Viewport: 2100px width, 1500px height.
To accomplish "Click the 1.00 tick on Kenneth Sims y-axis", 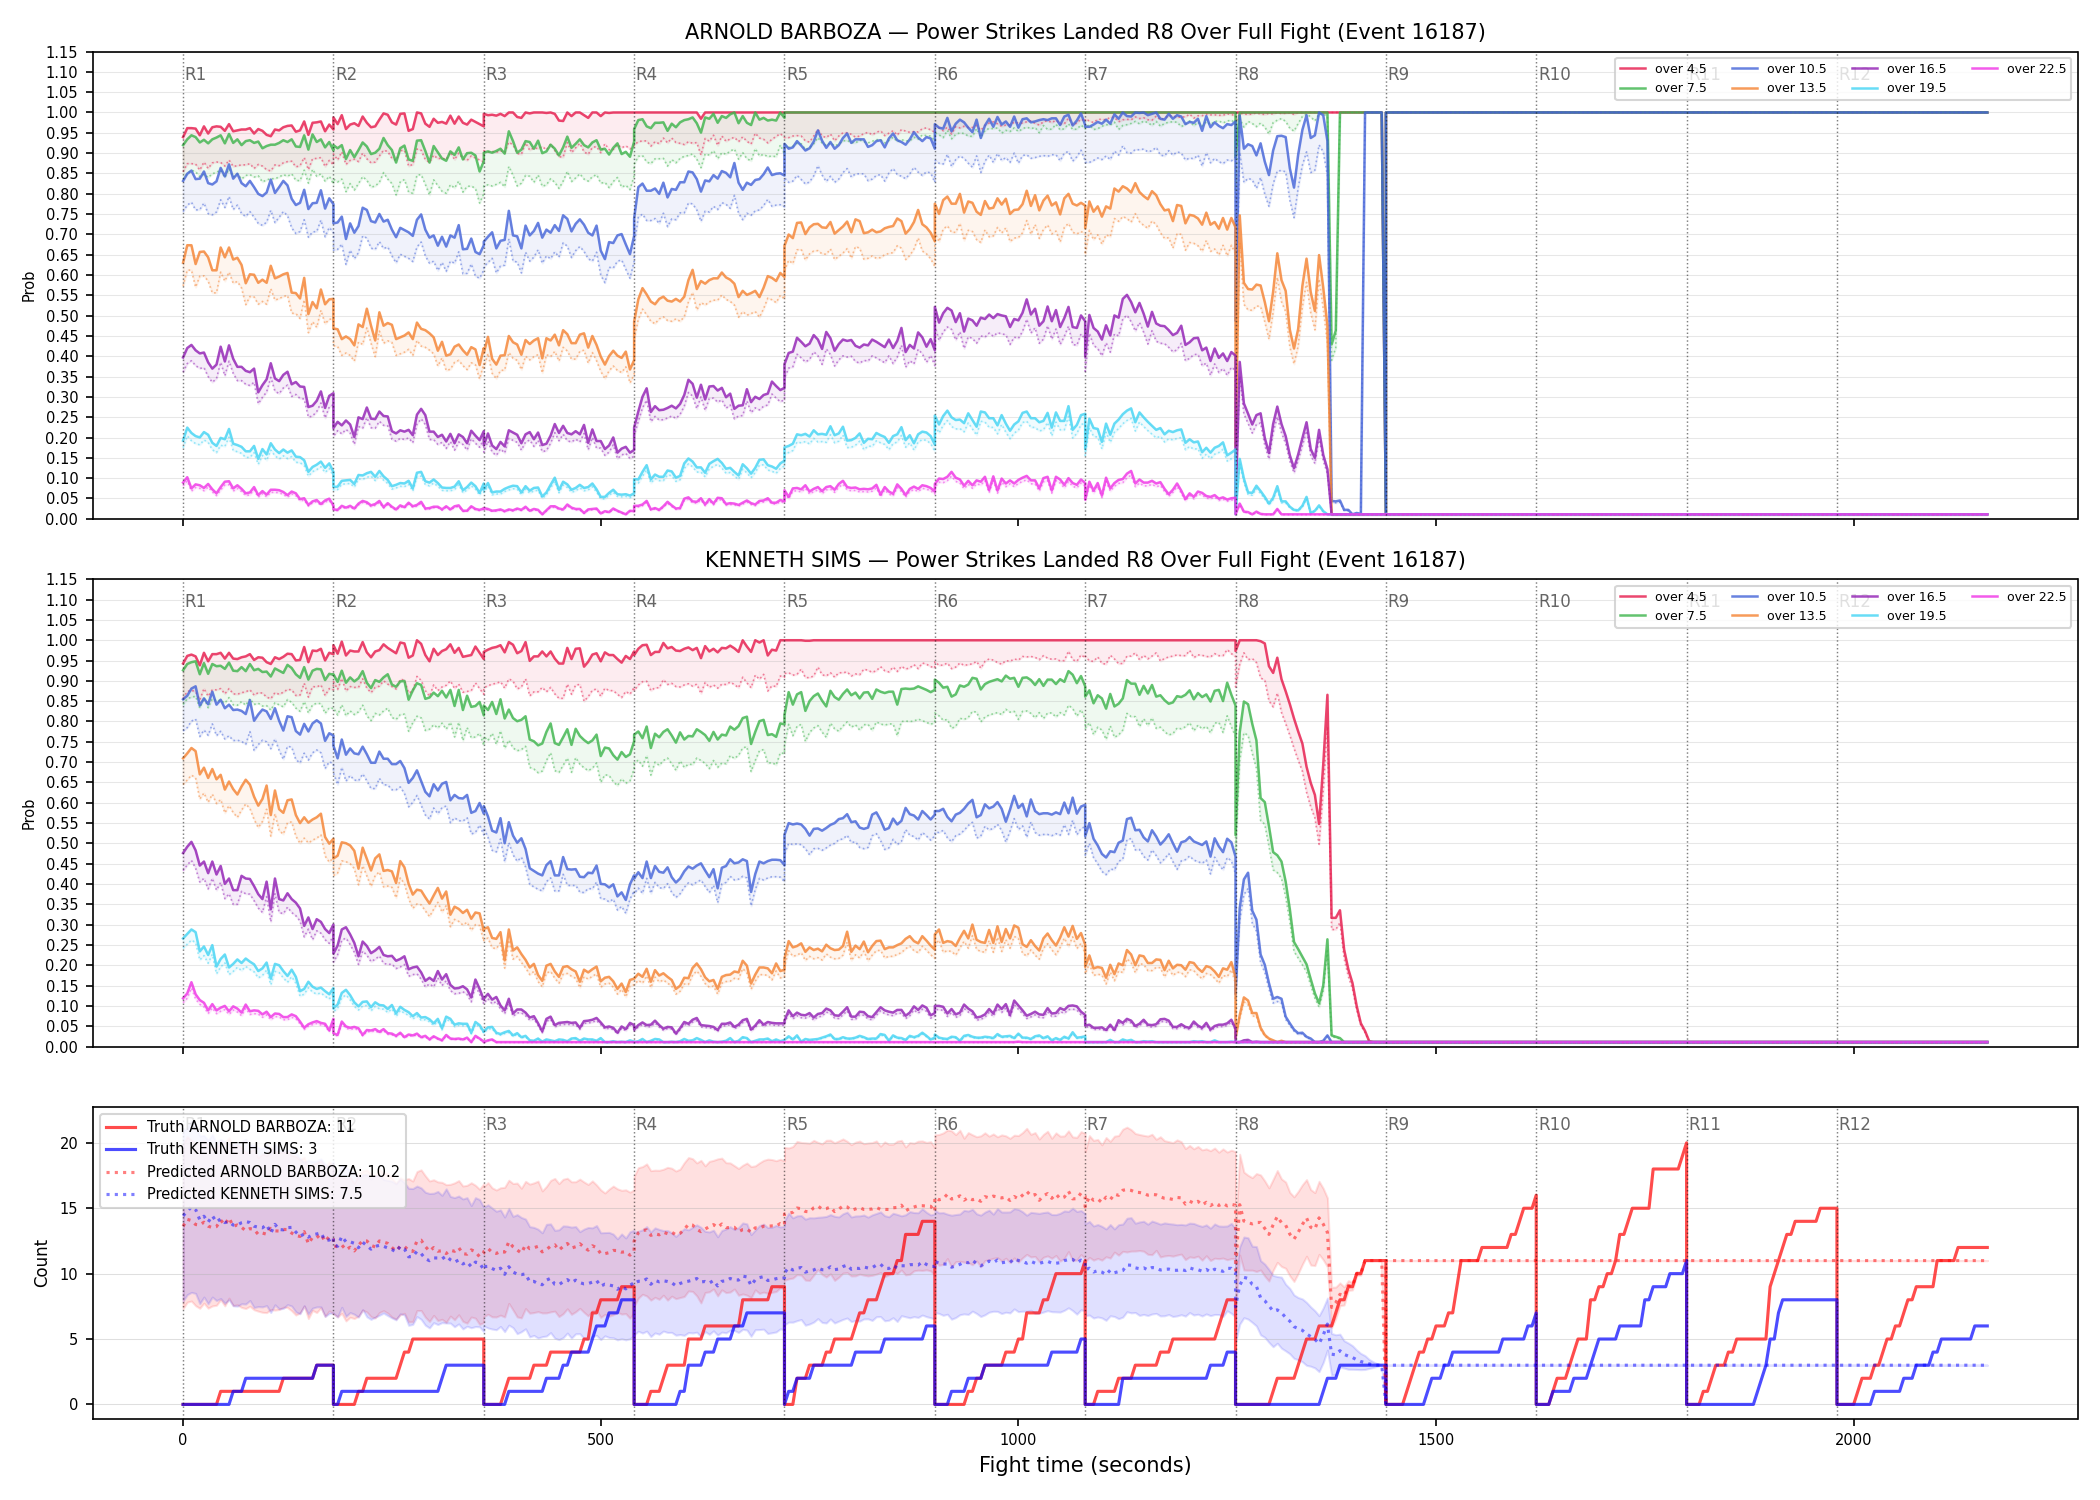I will tap(62, 641).
